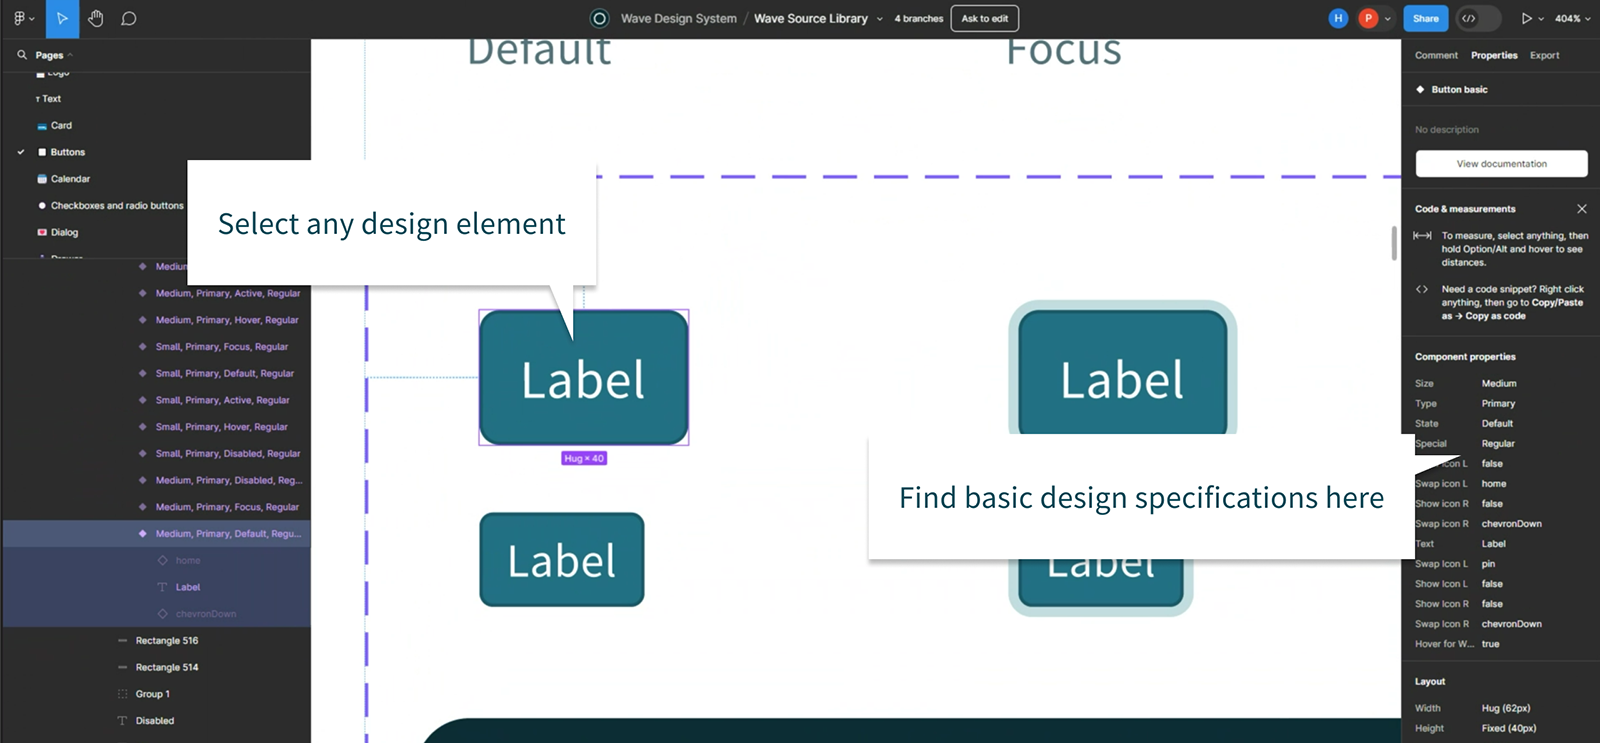1600x743 pixels.
Task: Select the Hand tool
Action: click(96, 18)
